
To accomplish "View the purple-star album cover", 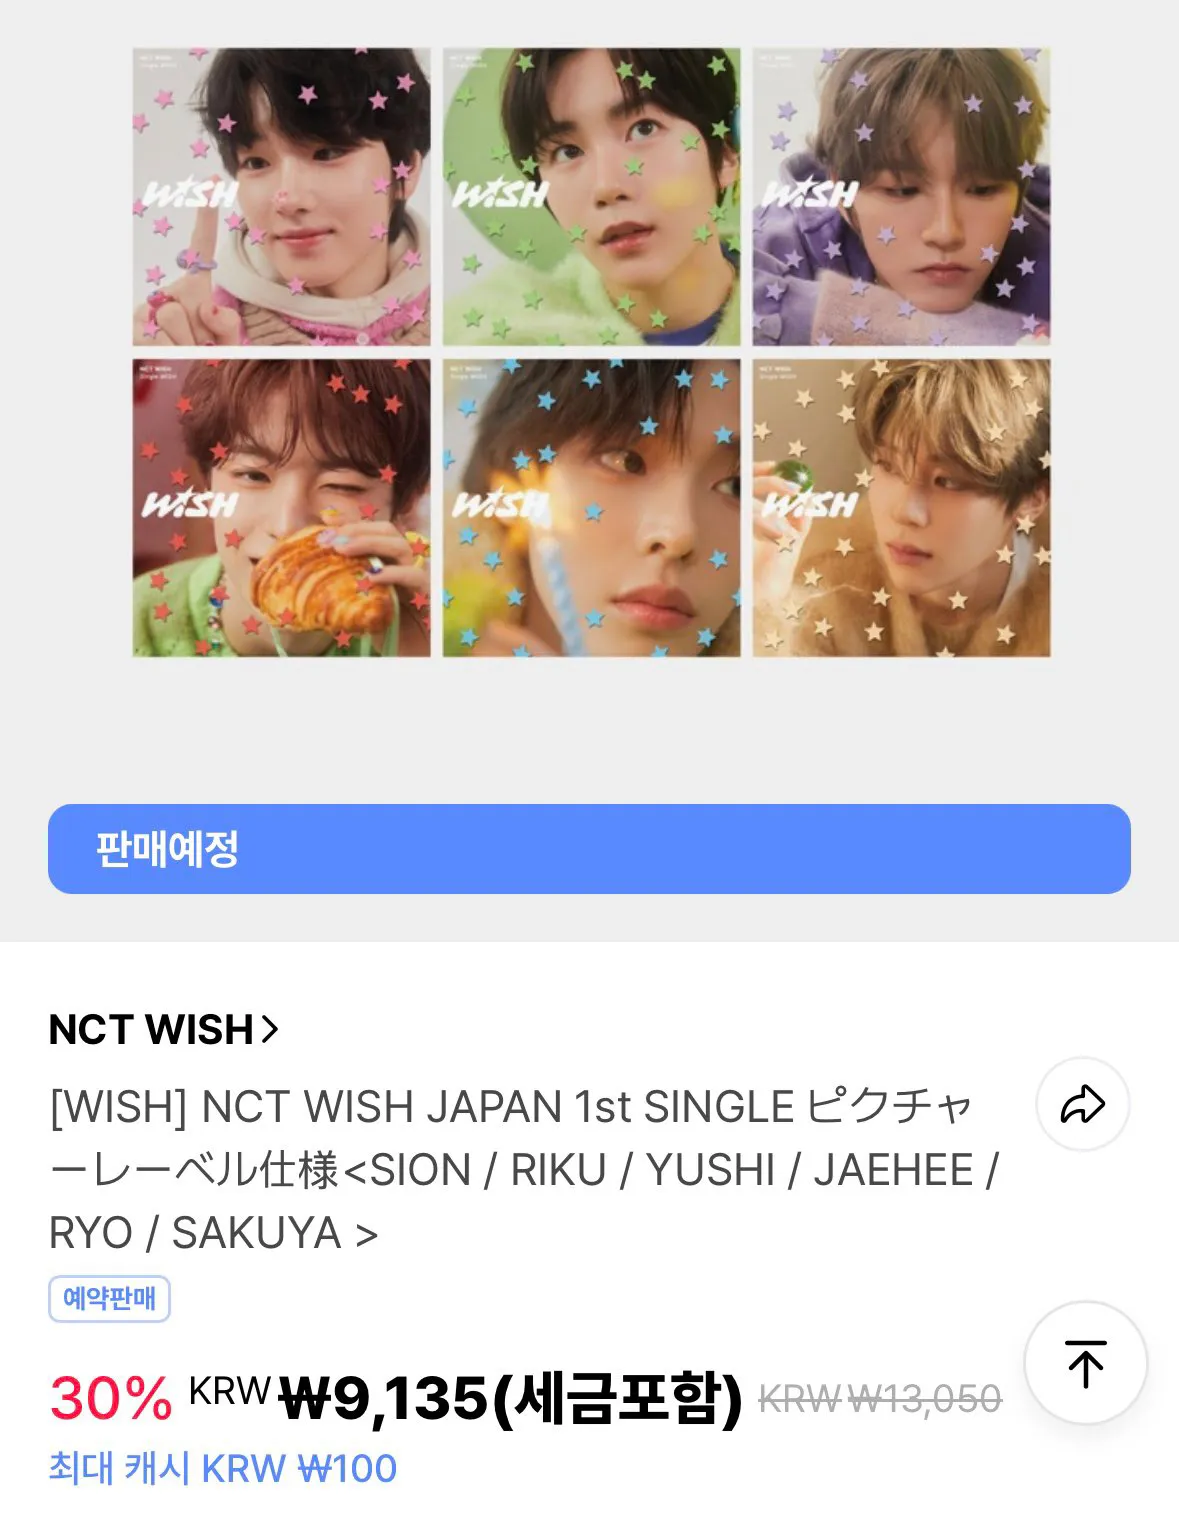I will (x=901, y=197).
